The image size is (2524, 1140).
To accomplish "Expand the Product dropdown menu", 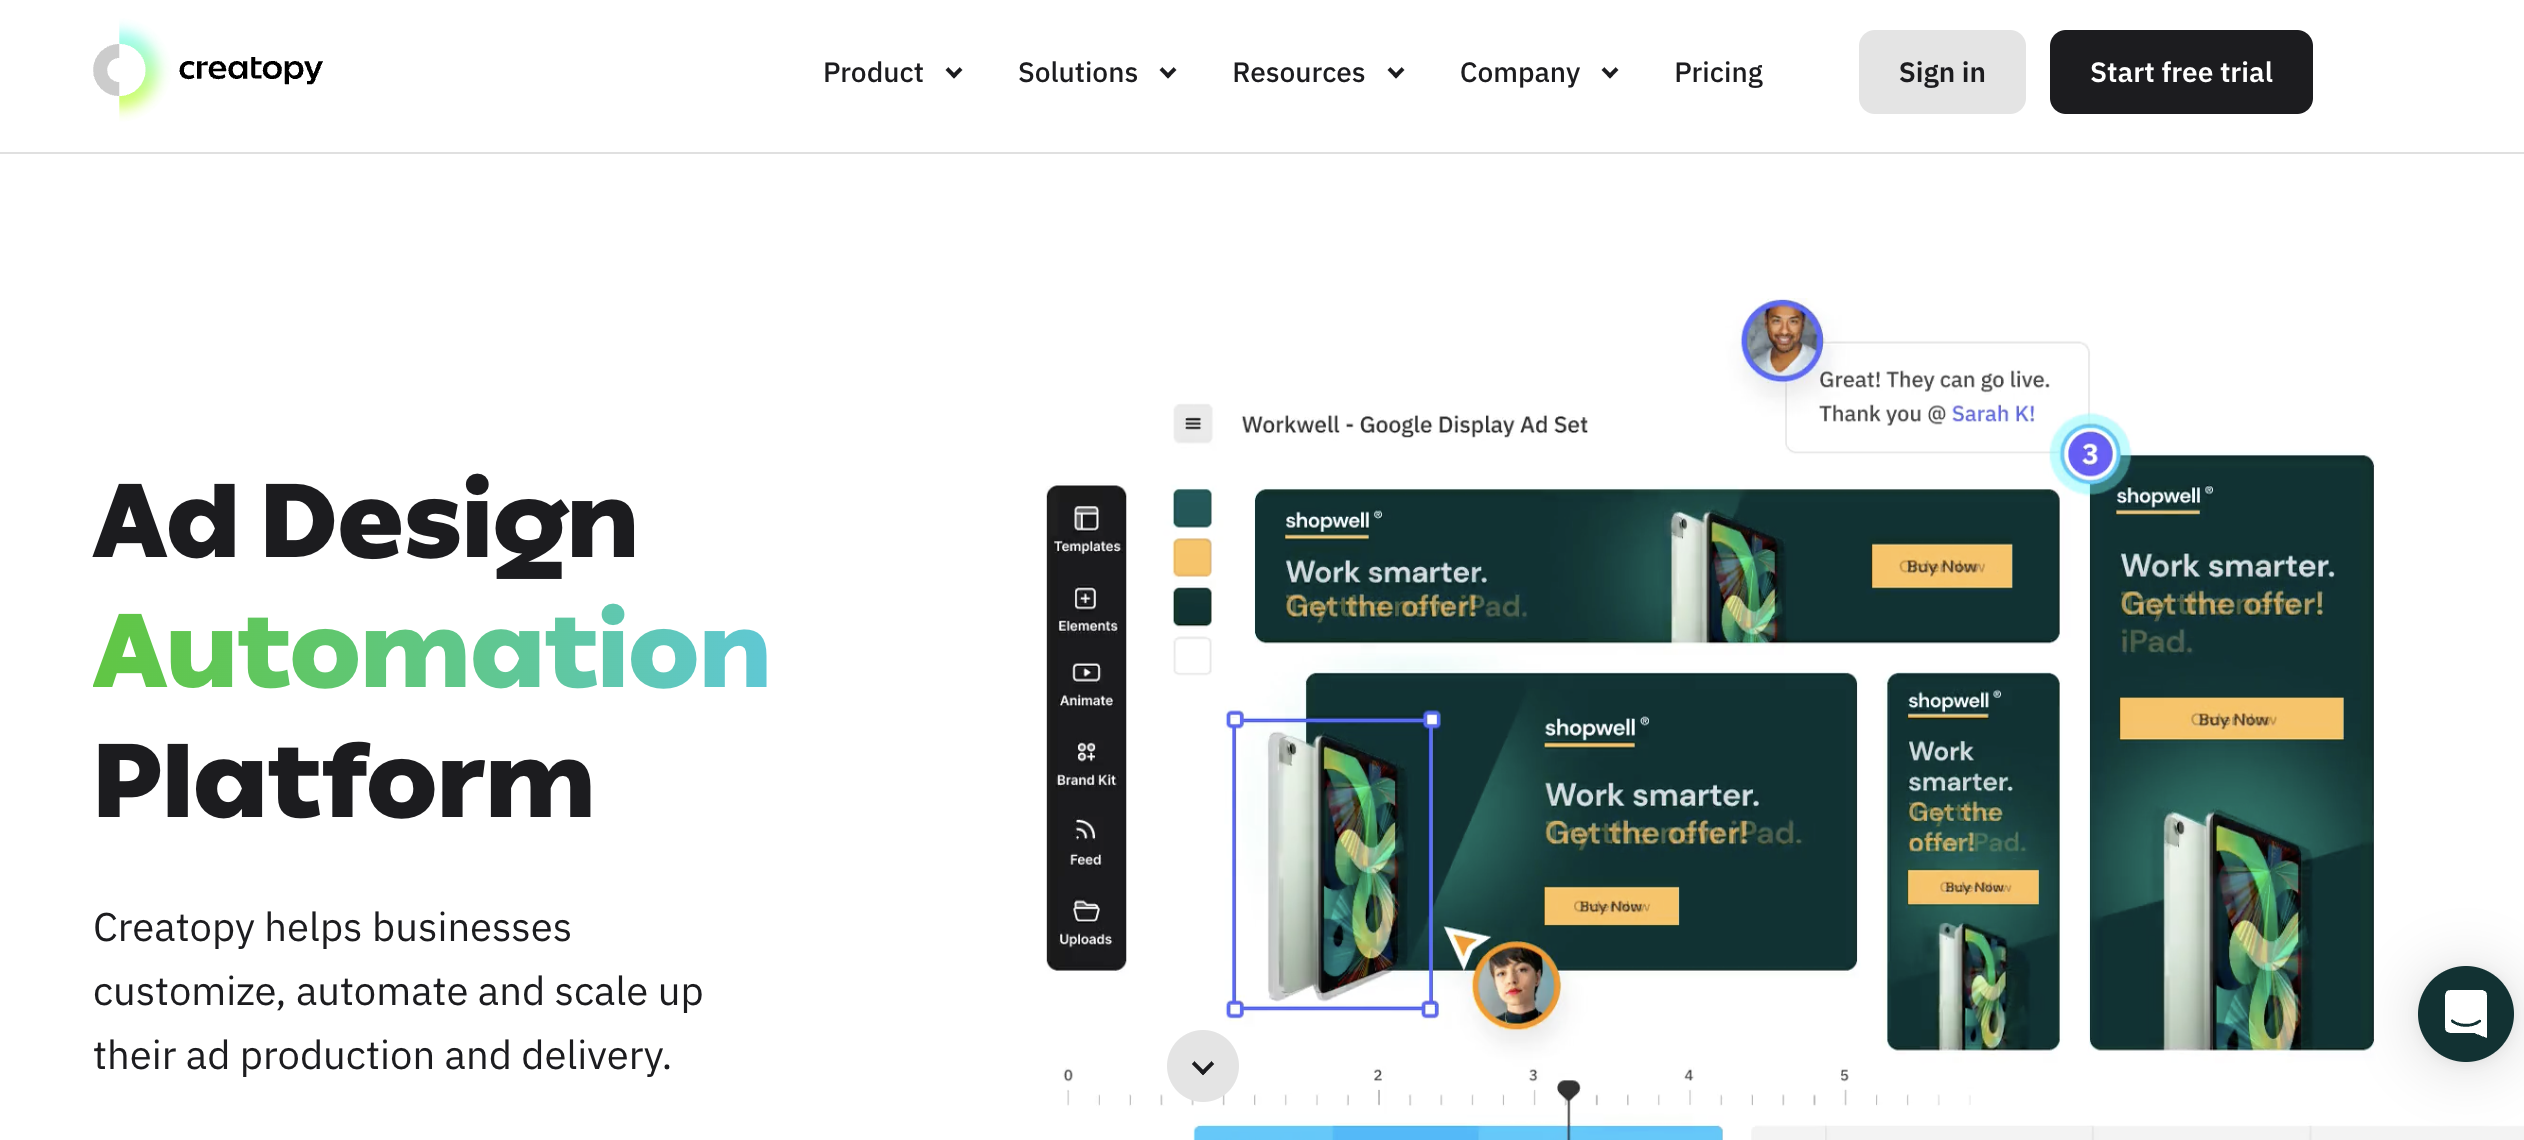I will (892, 72).
